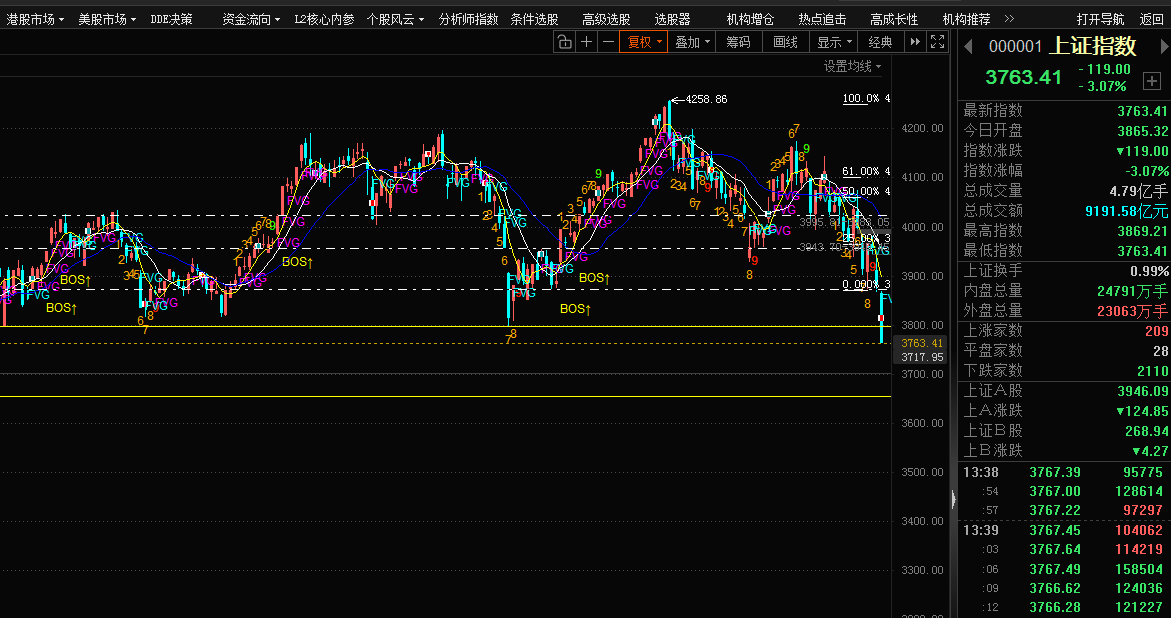The height and width of the screenshot is (618, 1171).
Task: Open 显示 dropdown
Action: 833,43
